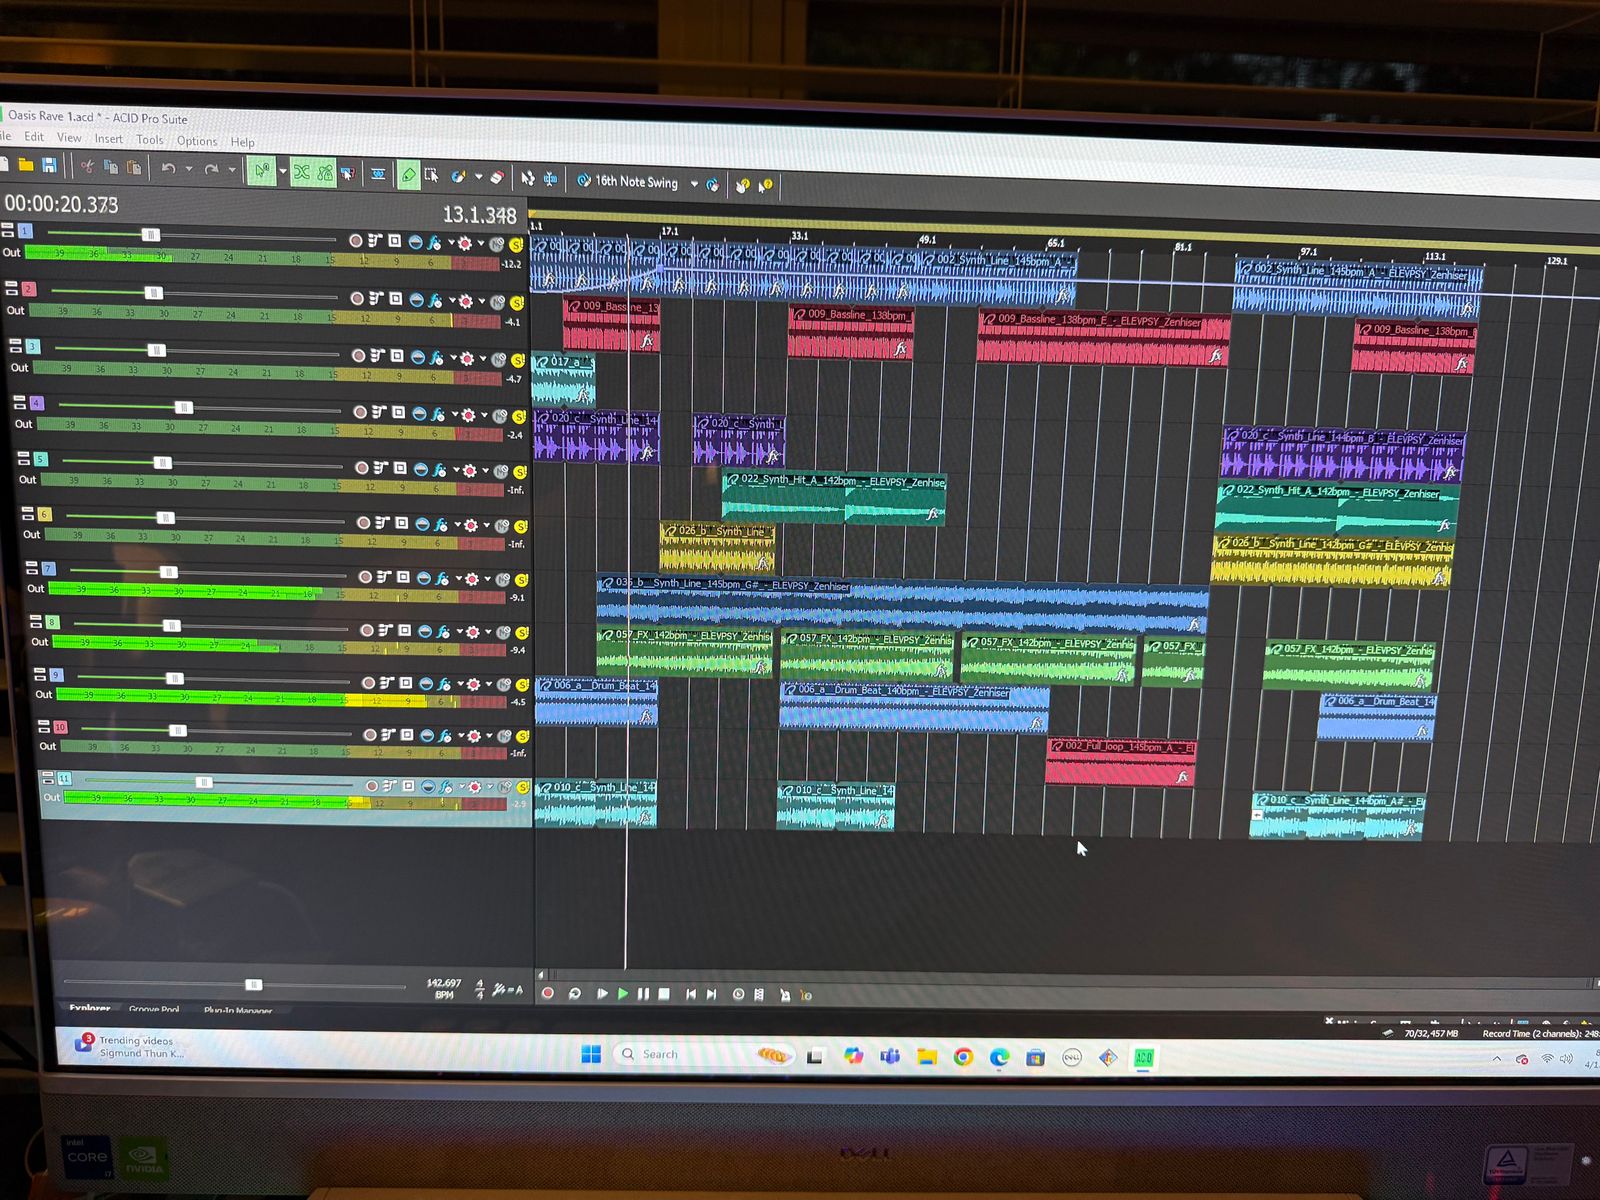The width and height of the screenshot is (1600, 1200).
Task: Select the Draw tool pencil icon
Action: tap(408, 175)
